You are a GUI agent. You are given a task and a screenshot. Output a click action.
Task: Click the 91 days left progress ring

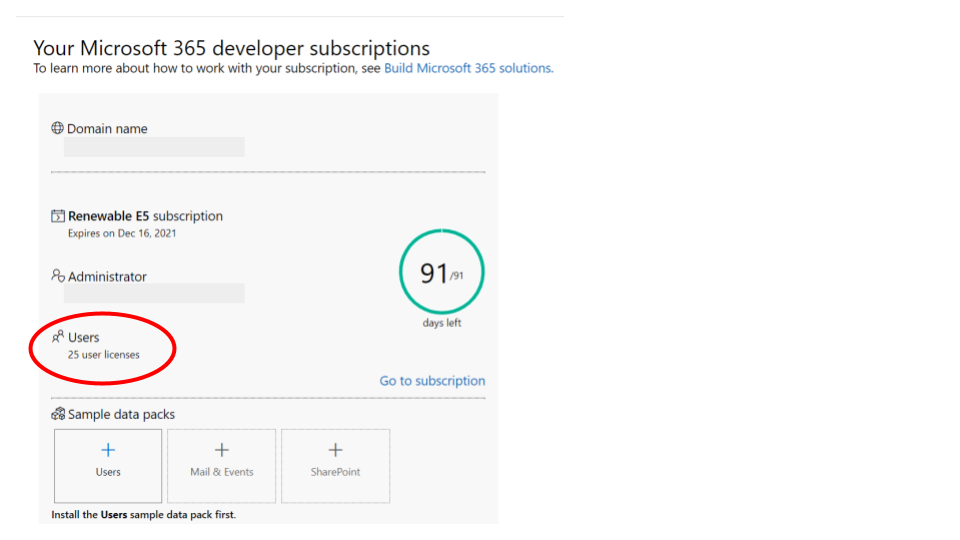click(441, 272)
